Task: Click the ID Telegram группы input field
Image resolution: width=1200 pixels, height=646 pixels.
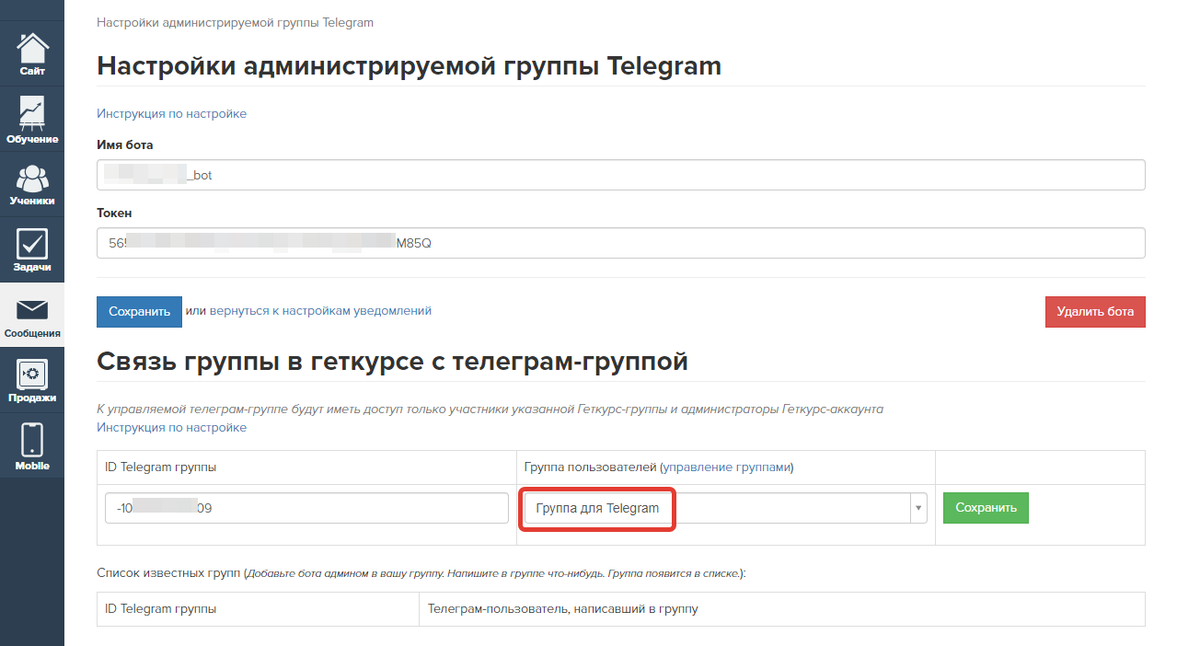Action: coord(307,508)
